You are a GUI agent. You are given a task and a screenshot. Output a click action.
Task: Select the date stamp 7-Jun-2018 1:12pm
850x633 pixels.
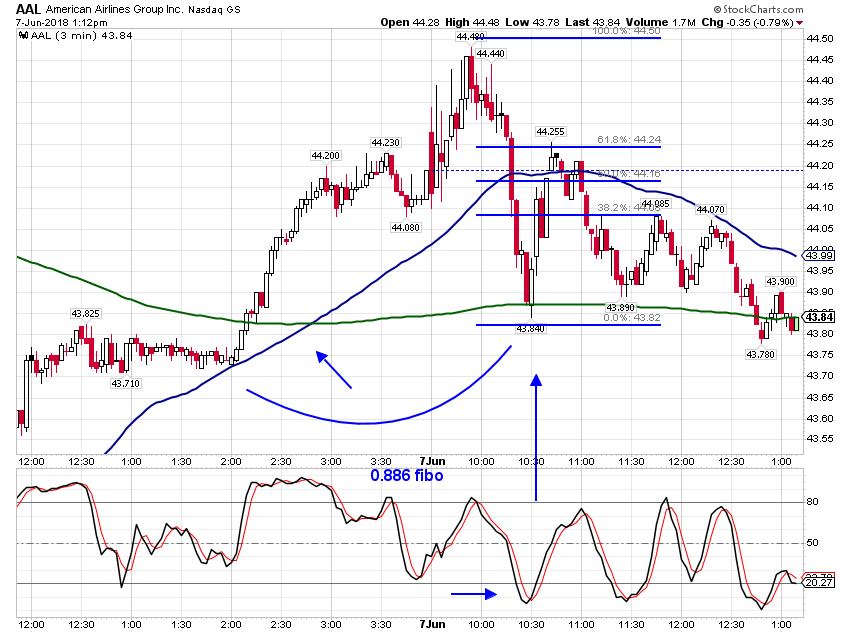61,23
